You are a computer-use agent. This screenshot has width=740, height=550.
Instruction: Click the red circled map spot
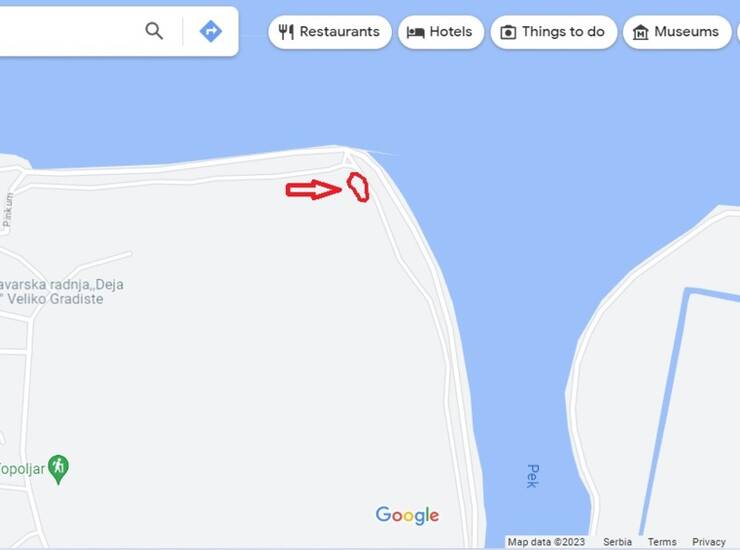click(358, 187)
